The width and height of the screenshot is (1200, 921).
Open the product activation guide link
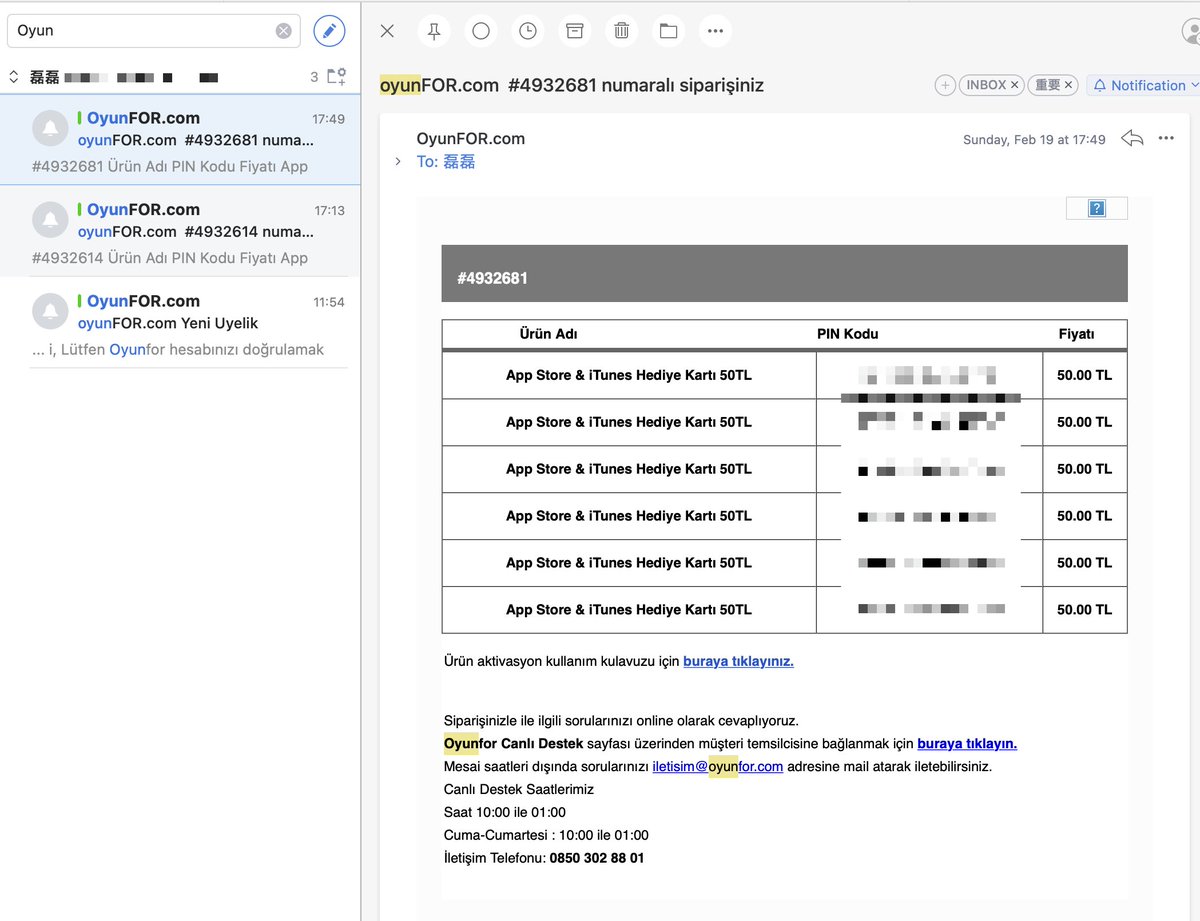point(738,661)
